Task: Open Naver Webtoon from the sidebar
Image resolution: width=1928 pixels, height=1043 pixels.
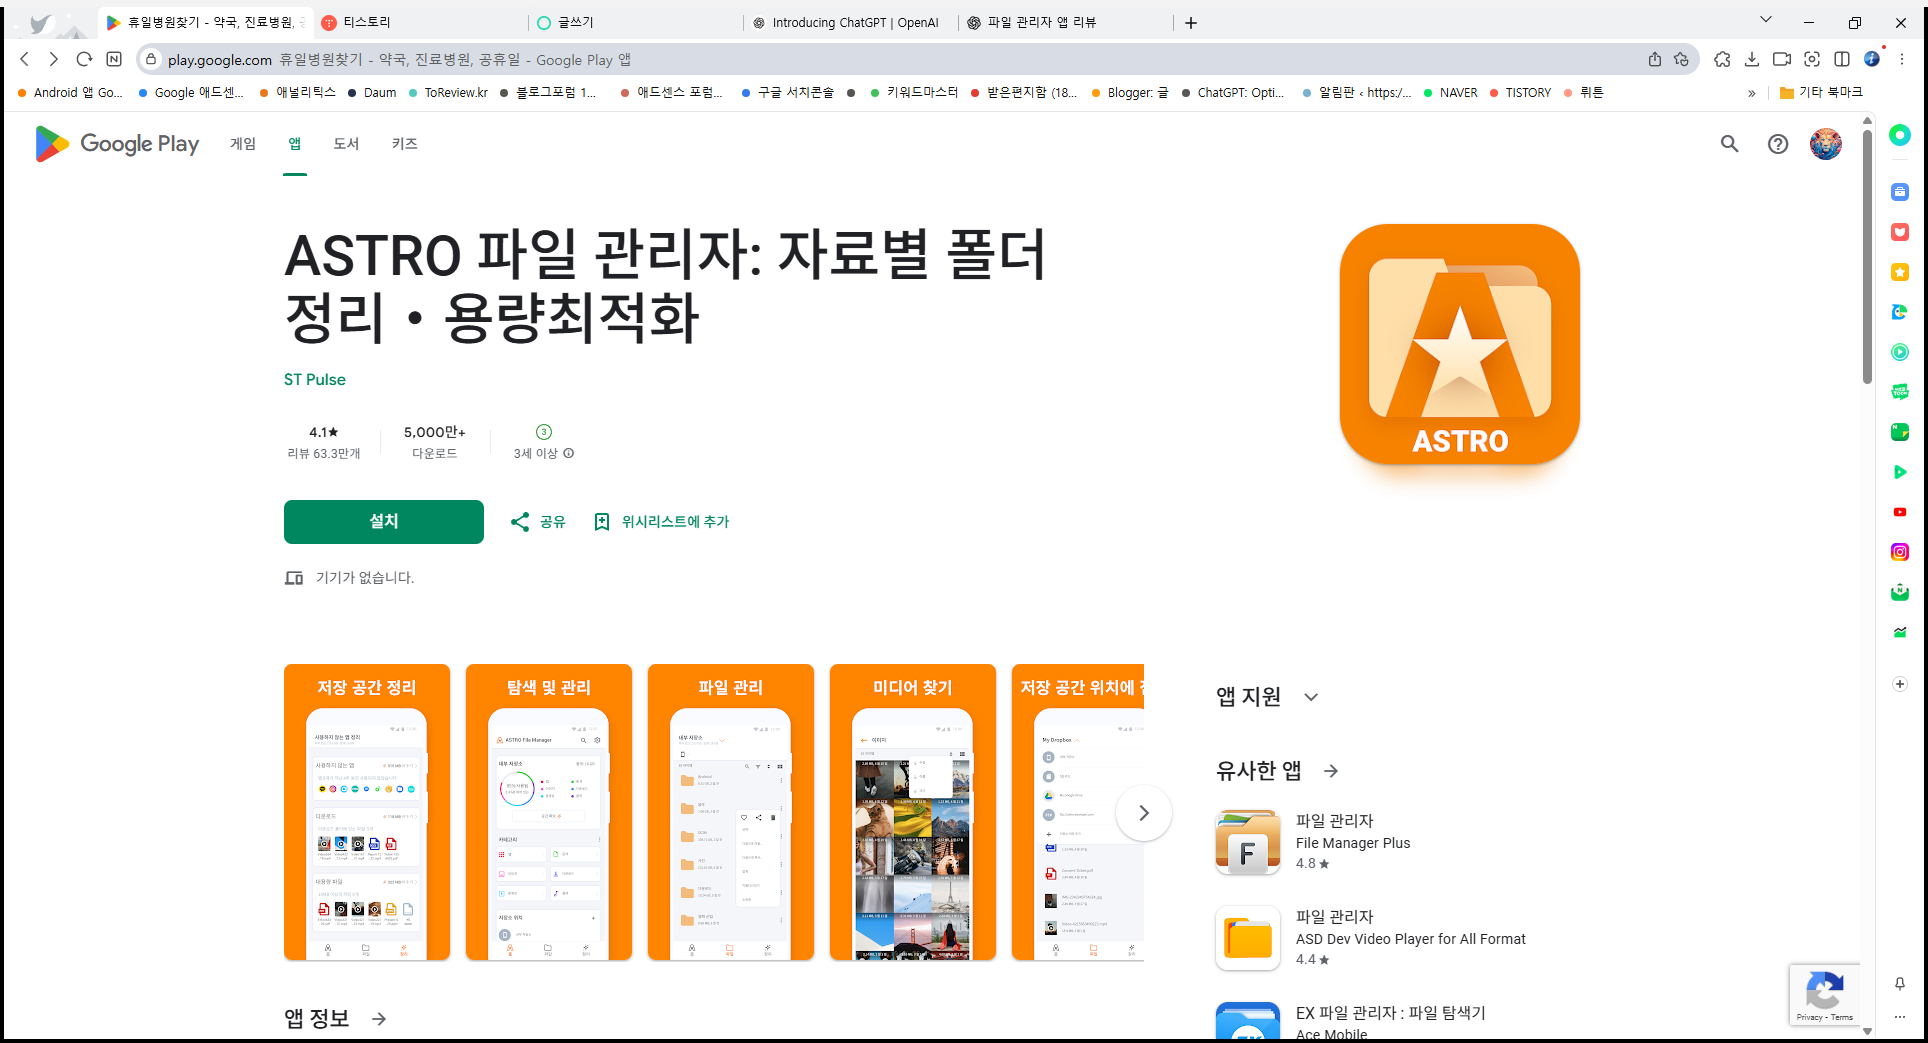Action: (1900, 392)
